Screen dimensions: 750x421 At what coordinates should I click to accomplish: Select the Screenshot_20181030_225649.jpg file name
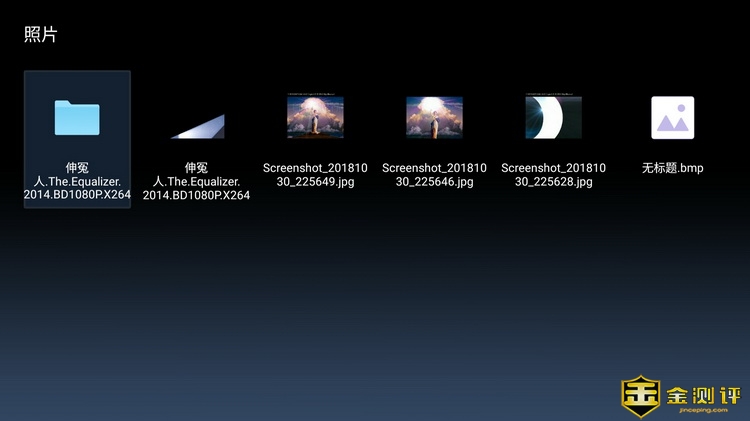tap(315, 174)
